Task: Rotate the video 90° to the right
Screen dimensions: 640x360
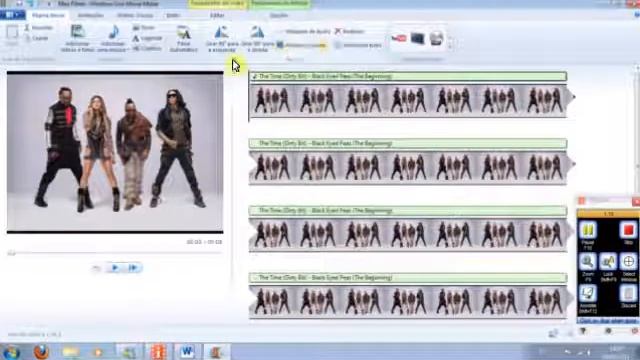Action: pyautogui.click(x=258, y=39)
